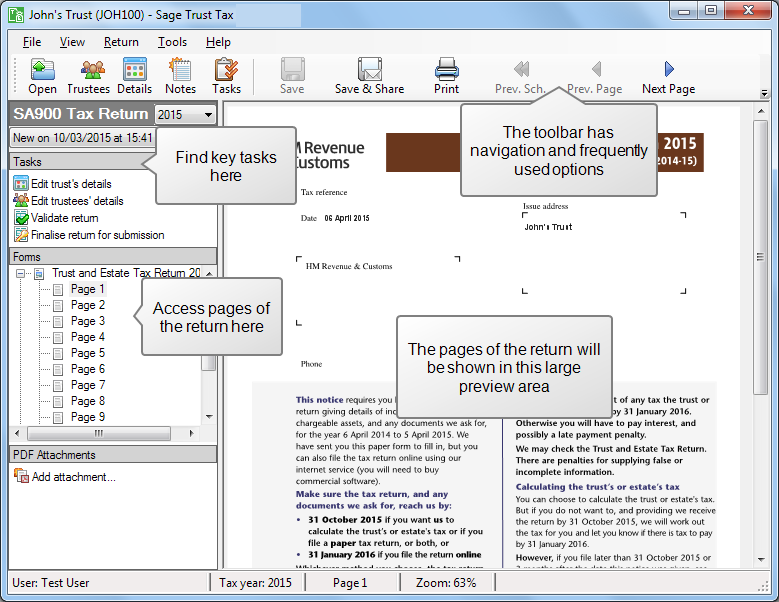Open the Details toolbar icon
Viewport: 779px width, 602px height.
point(135,70)
